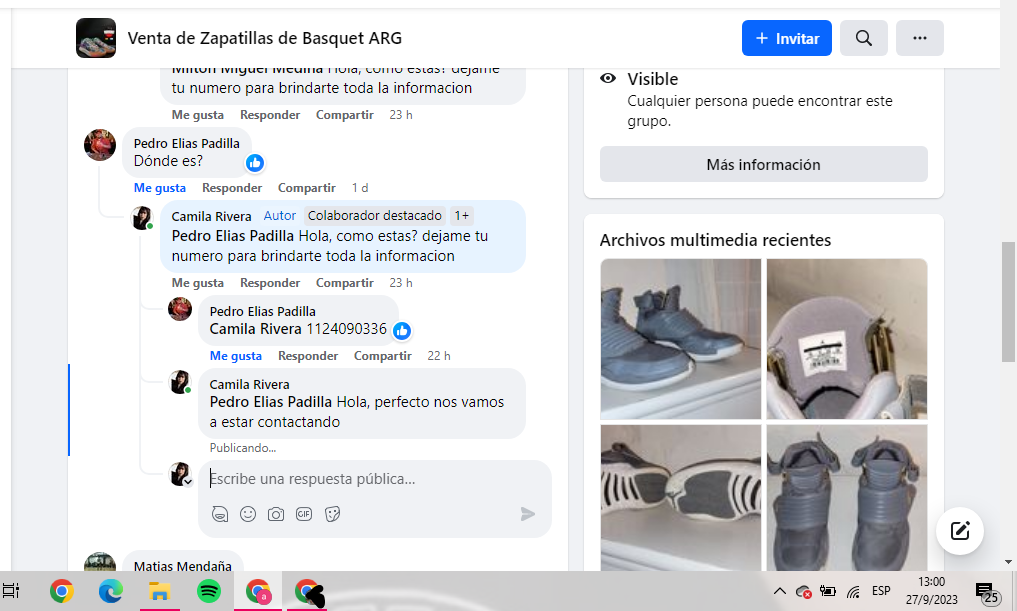Open Spotify from the taskbar

click(208, 592)
